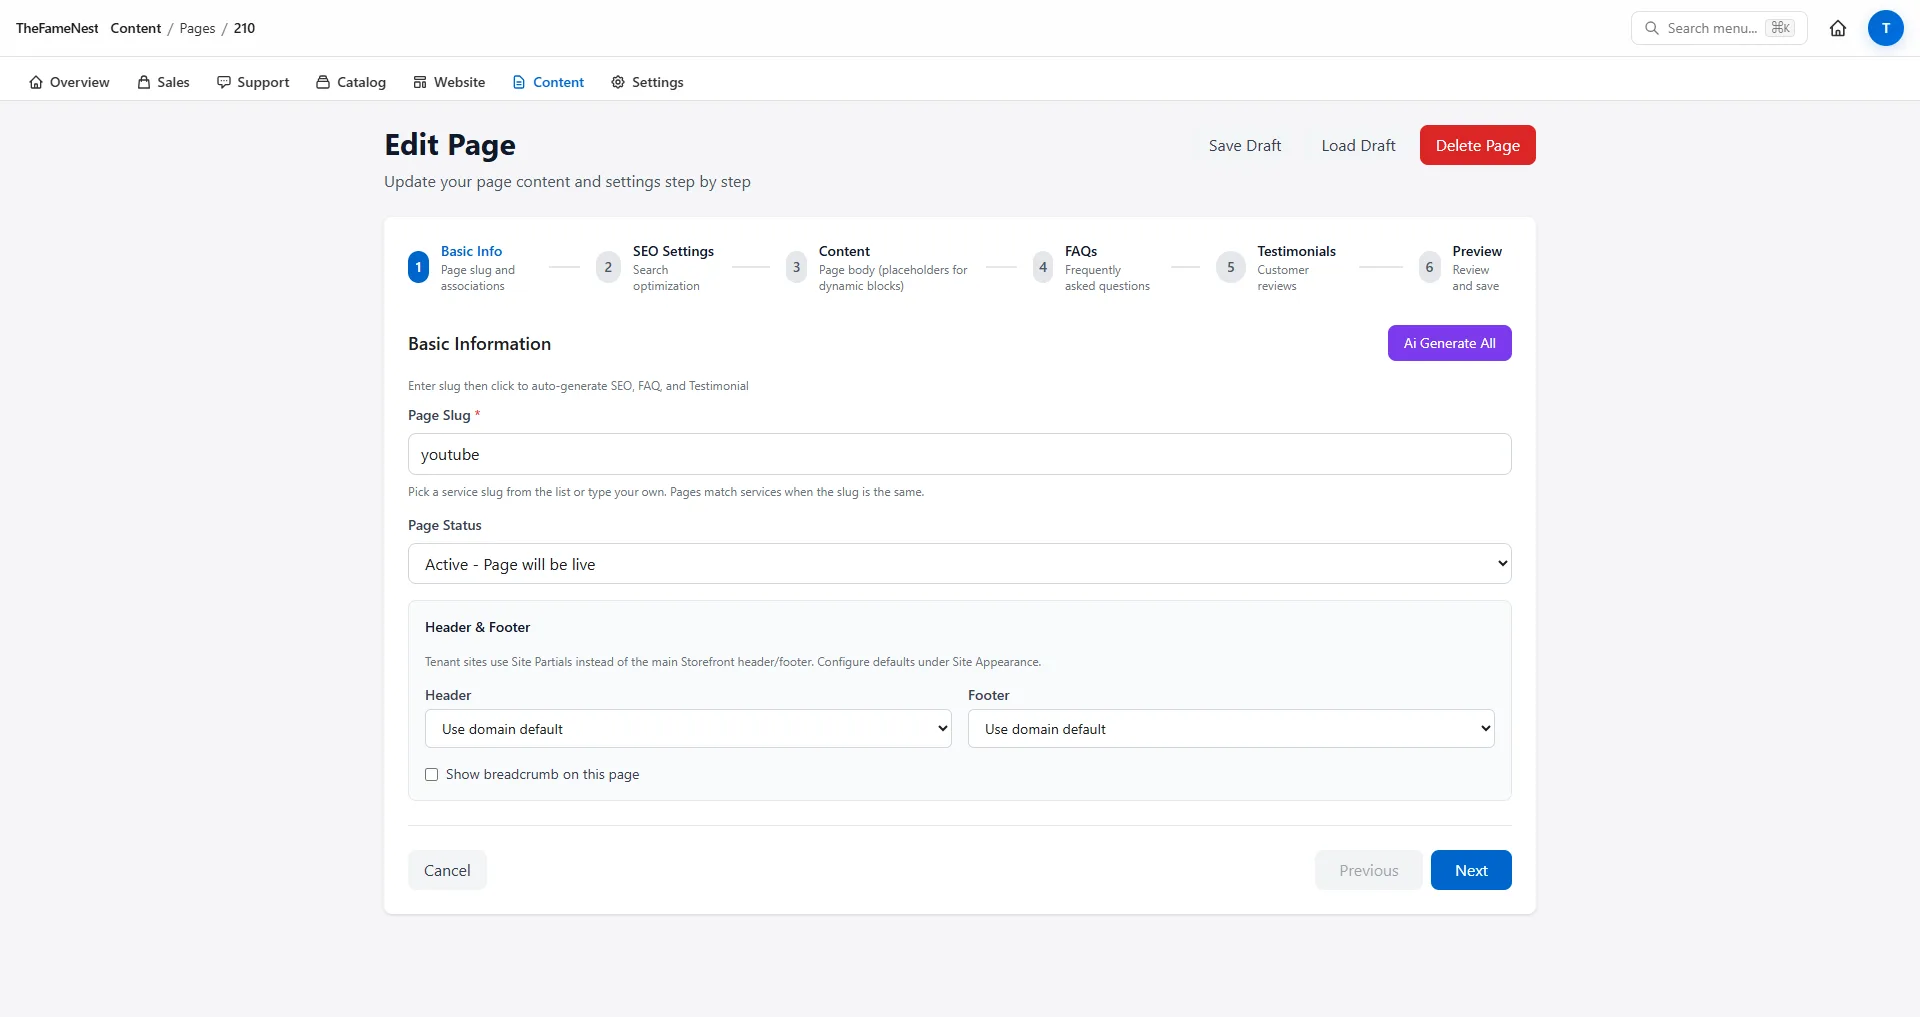Click the Website layout icon
Viewport: 1920px width, 1017px height.
click(x=420, y=82)
